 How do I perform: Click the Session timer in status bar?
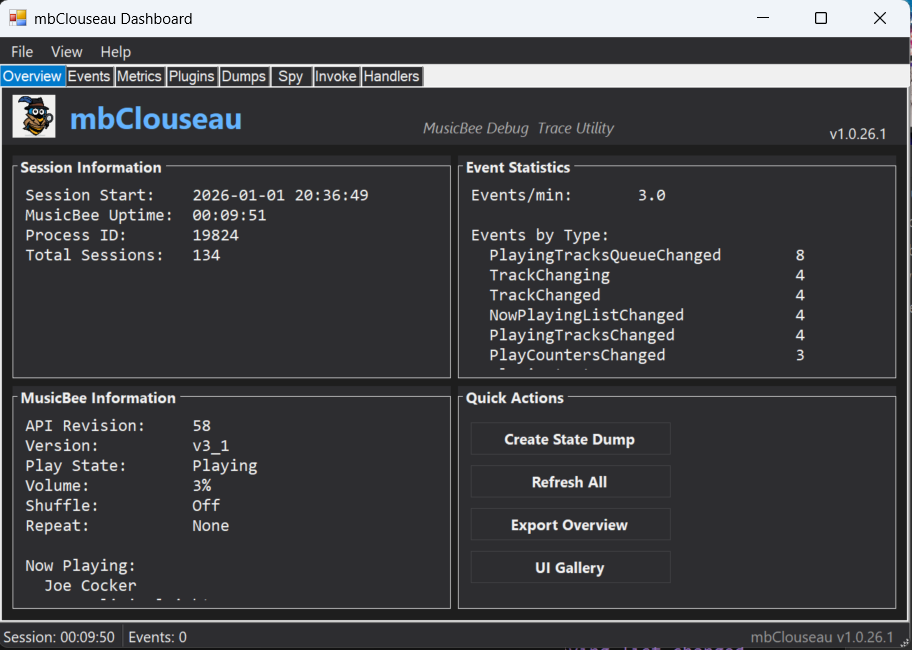pos(59,637)
